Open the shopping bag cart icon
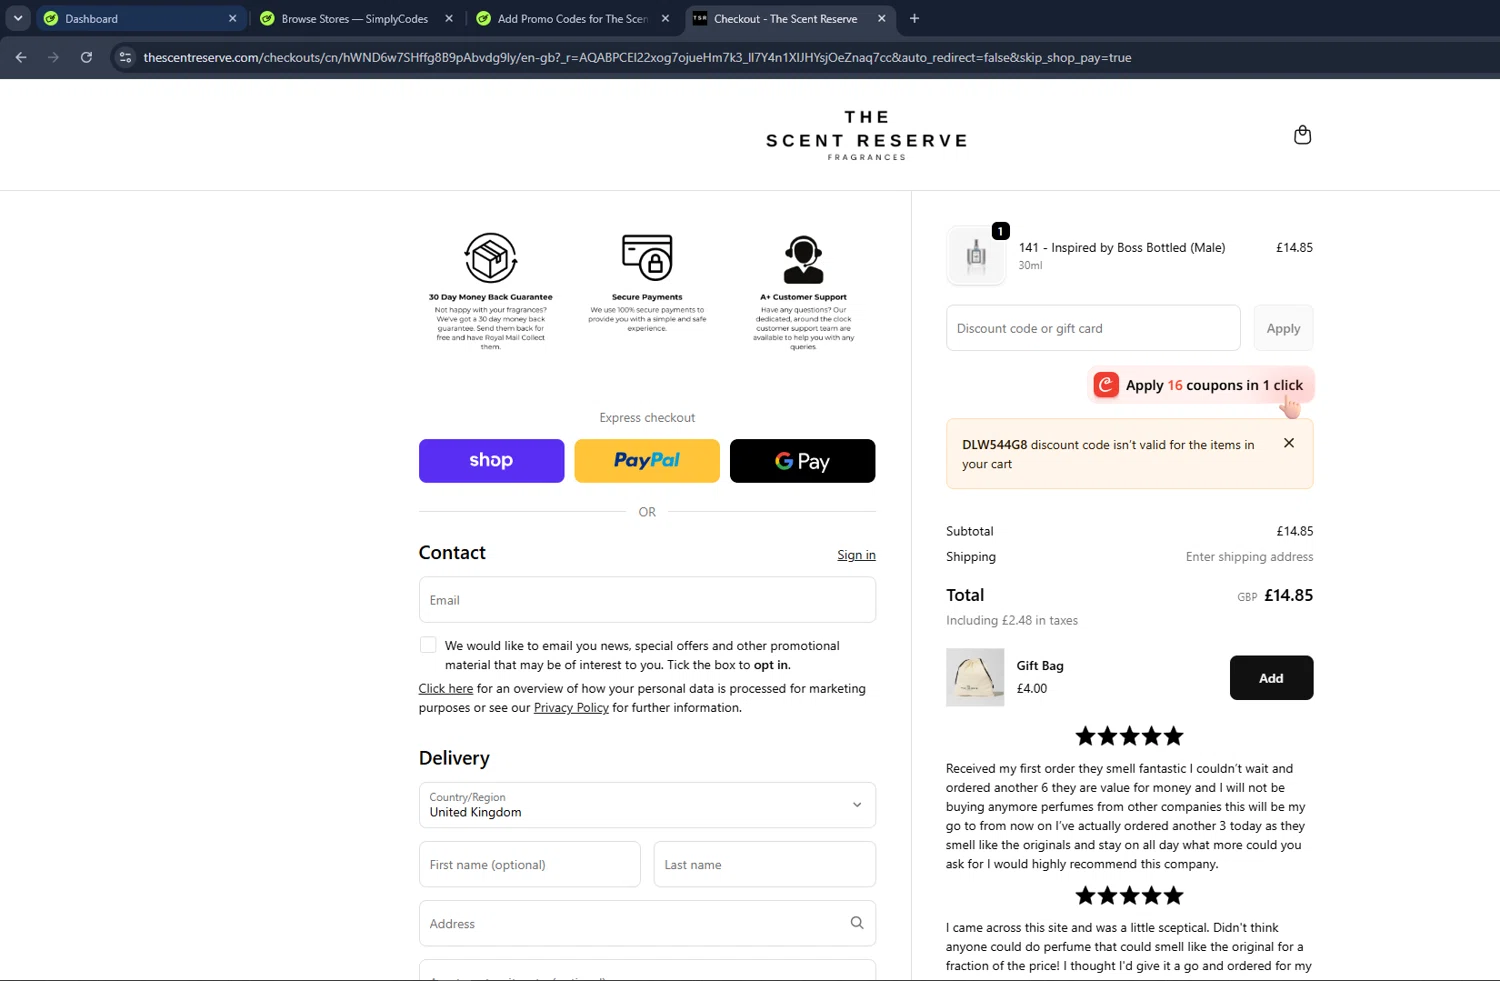Viewport: 1500px width, 981px height. coord(1302,135)
